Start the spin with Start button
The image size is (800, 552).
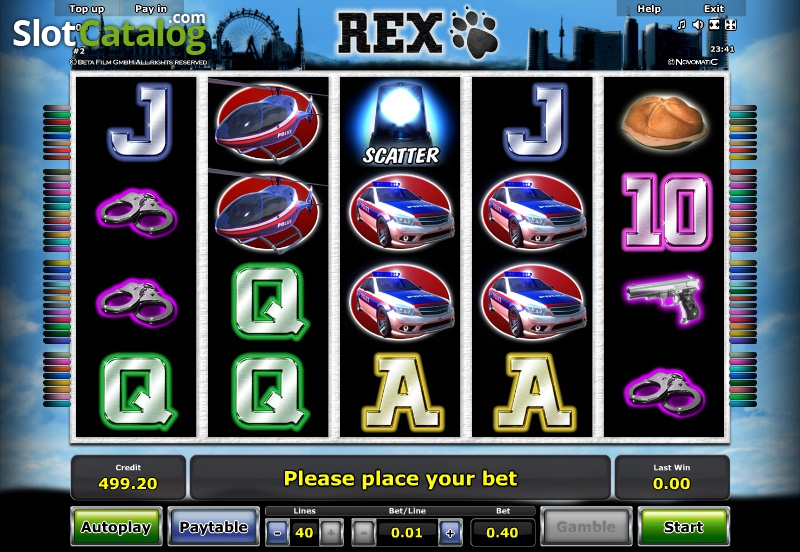[x=684, y=526]
